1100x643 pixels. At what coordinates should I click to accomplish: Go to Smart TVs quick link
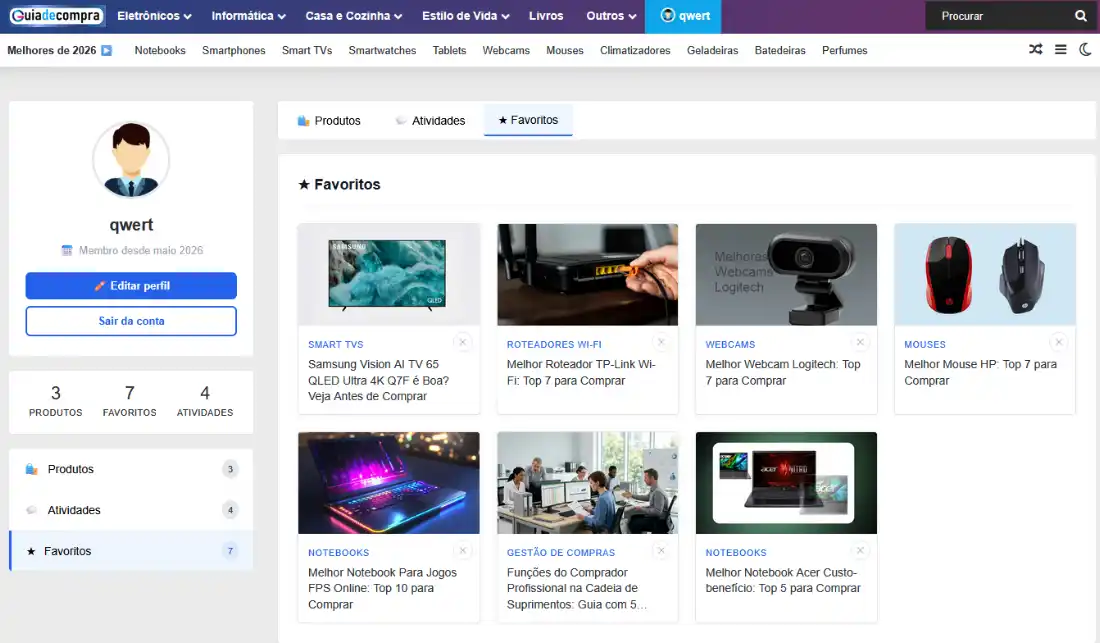click(x=307, y=50)
